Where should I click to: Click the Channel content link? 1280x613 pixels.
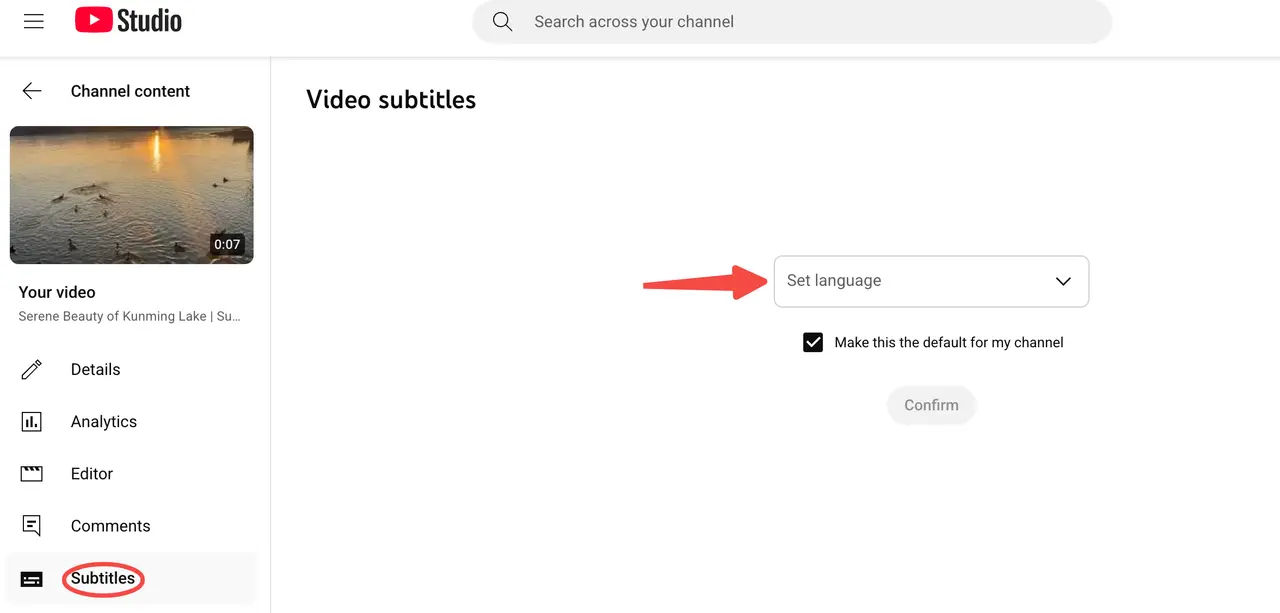point(130,91)
